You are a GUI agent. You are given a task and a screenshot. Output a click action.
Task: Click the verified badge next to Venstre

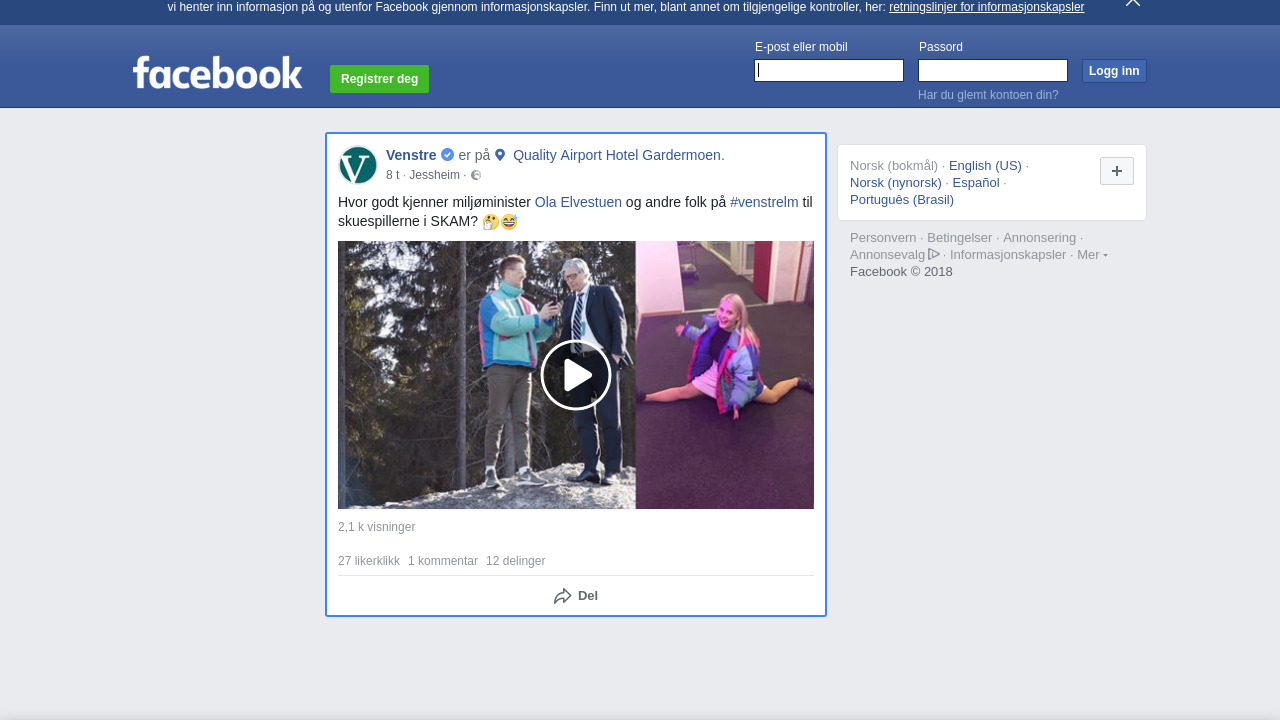point(448,155)
